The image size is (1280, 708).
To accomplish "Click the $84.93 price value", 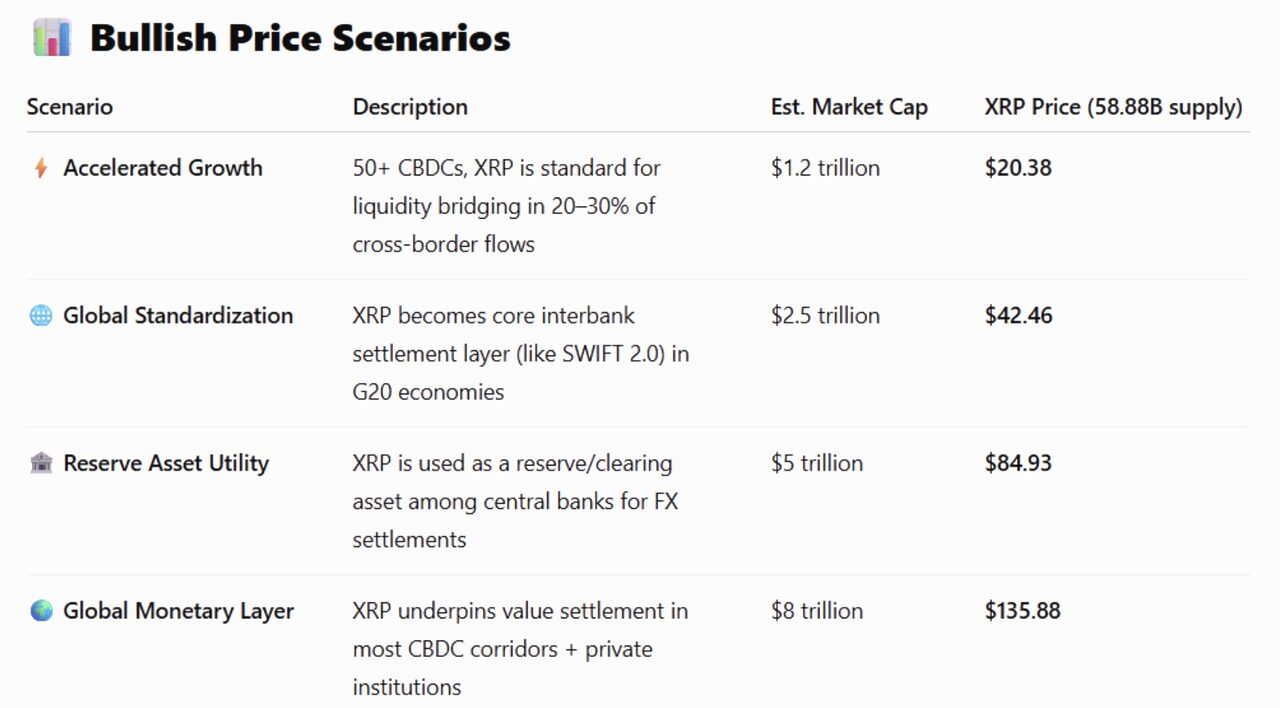I will [x=1018, y=463].
